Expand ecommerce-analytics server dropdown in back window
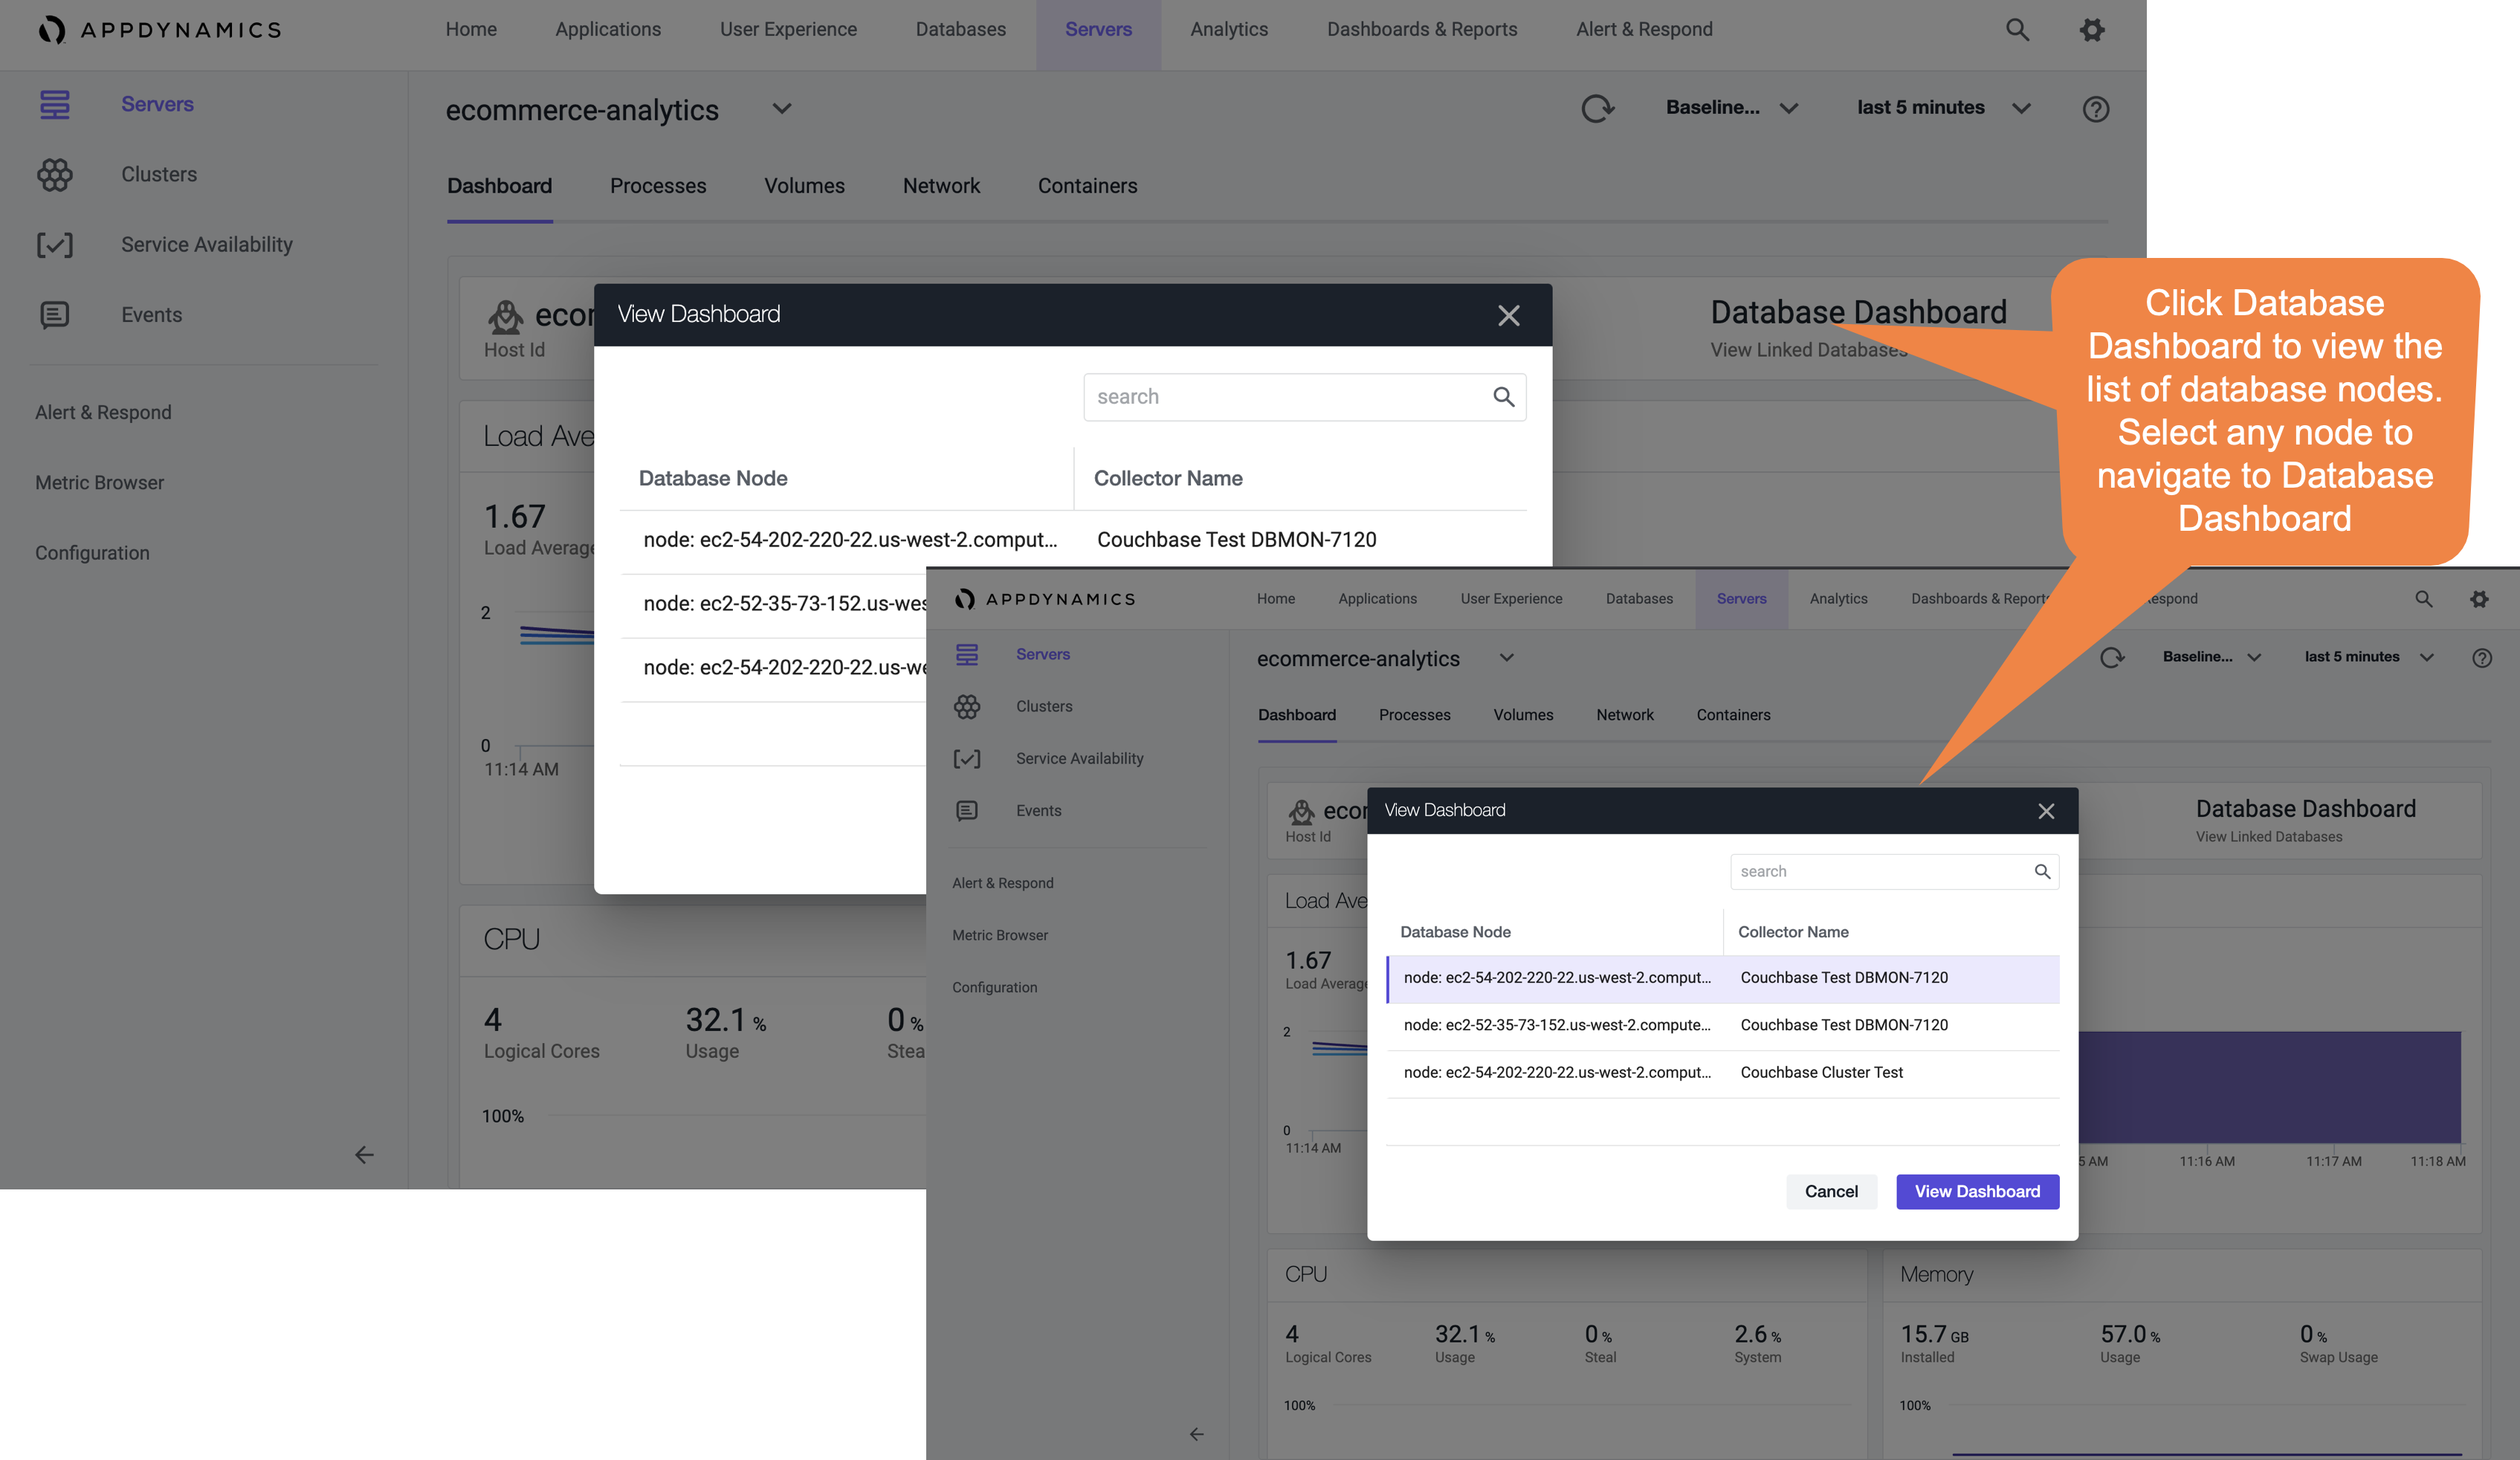The width and height of the screenshot is (2520, 1460). [782, 108]
